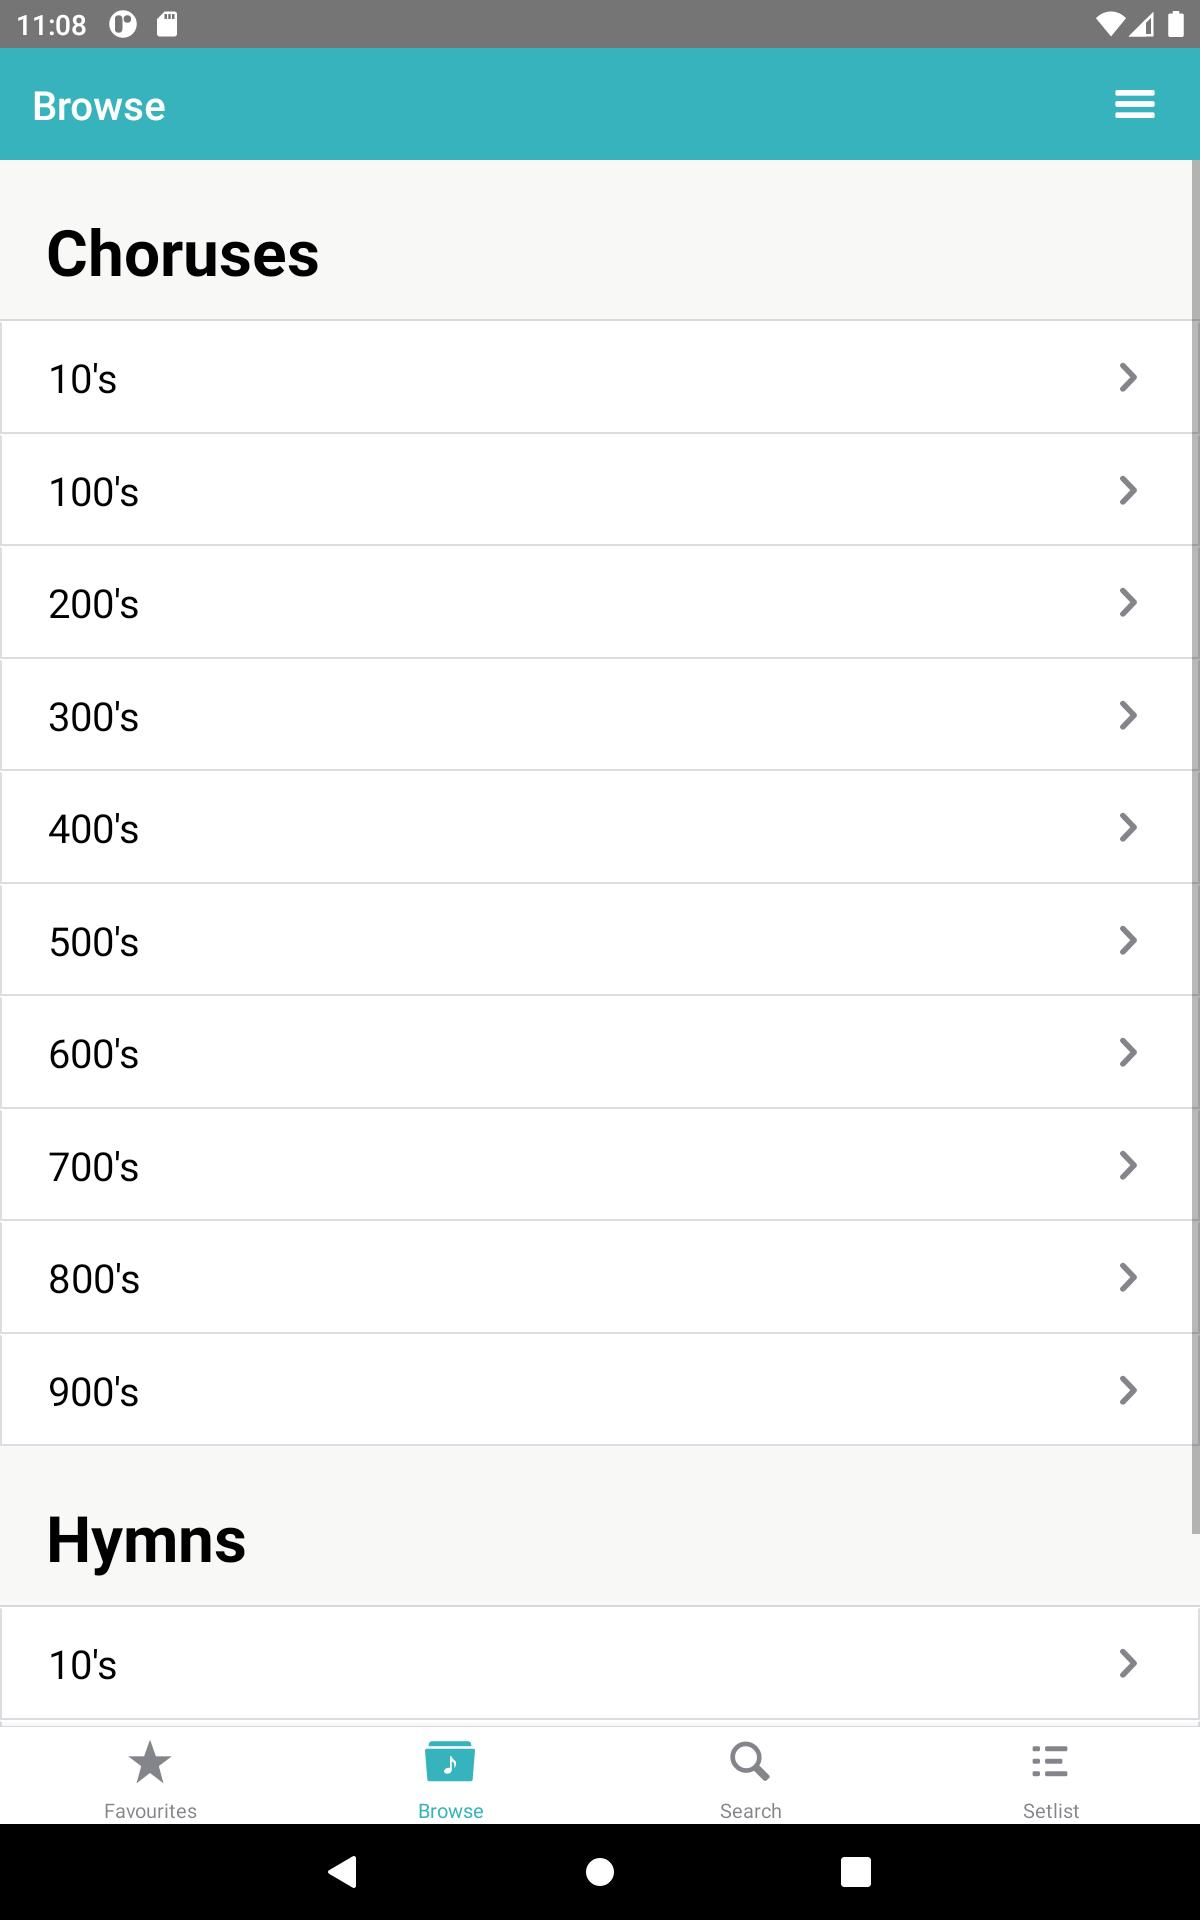Tap the Favourites star icon
The height and width of the screenshot is (1920, 1200).
pos(150,1762)
